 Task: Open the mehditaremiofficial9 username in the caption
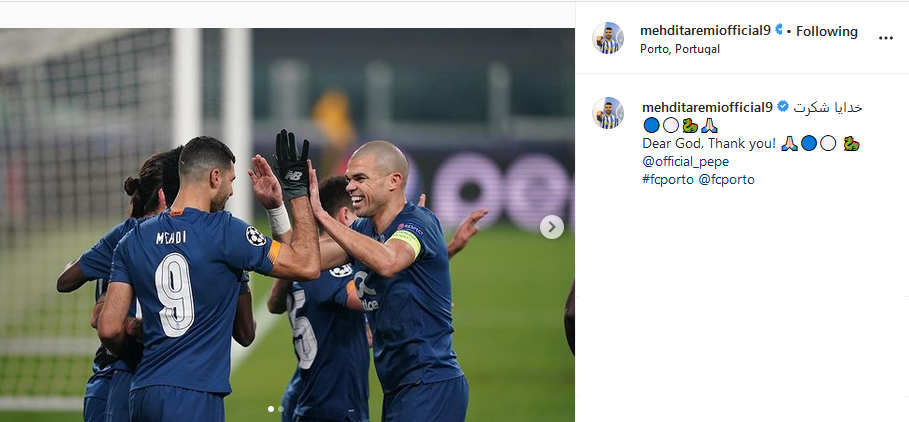click(x=708, y=107)
